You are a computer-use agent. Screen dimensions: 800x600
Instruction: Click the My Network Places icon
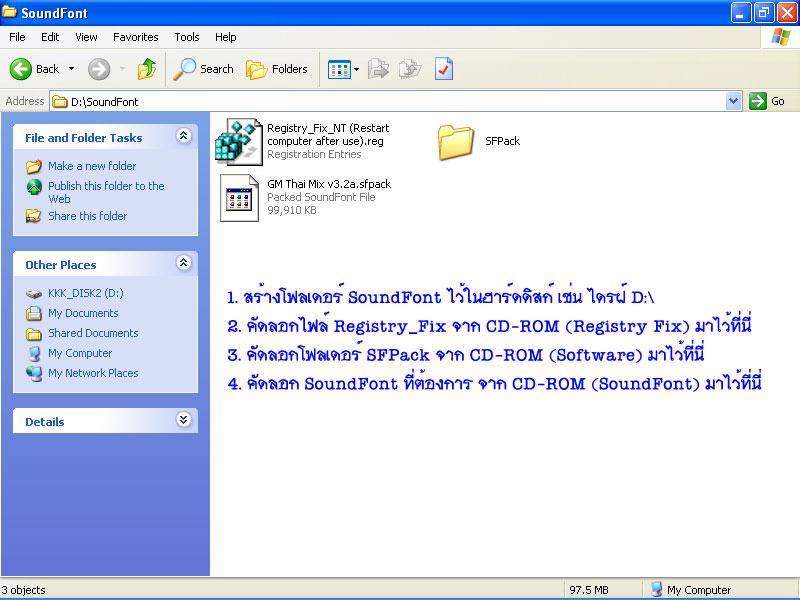click(x=34, y=373)
